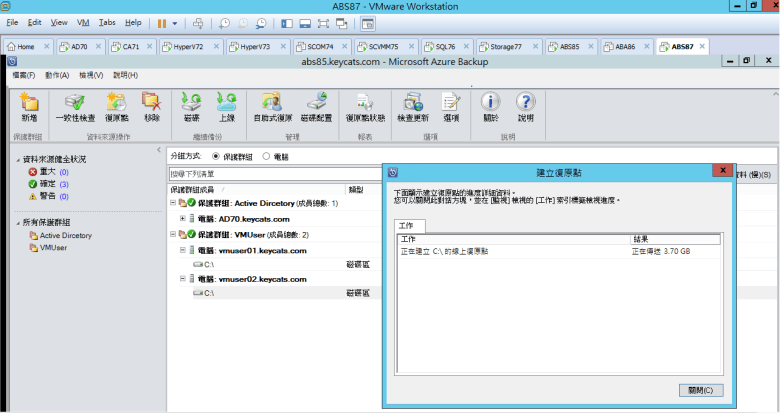The height and width of the screenshot is (413, 780).
Task: Click the 檢查更新 check updates icon
Action: [x=411, y=105]
